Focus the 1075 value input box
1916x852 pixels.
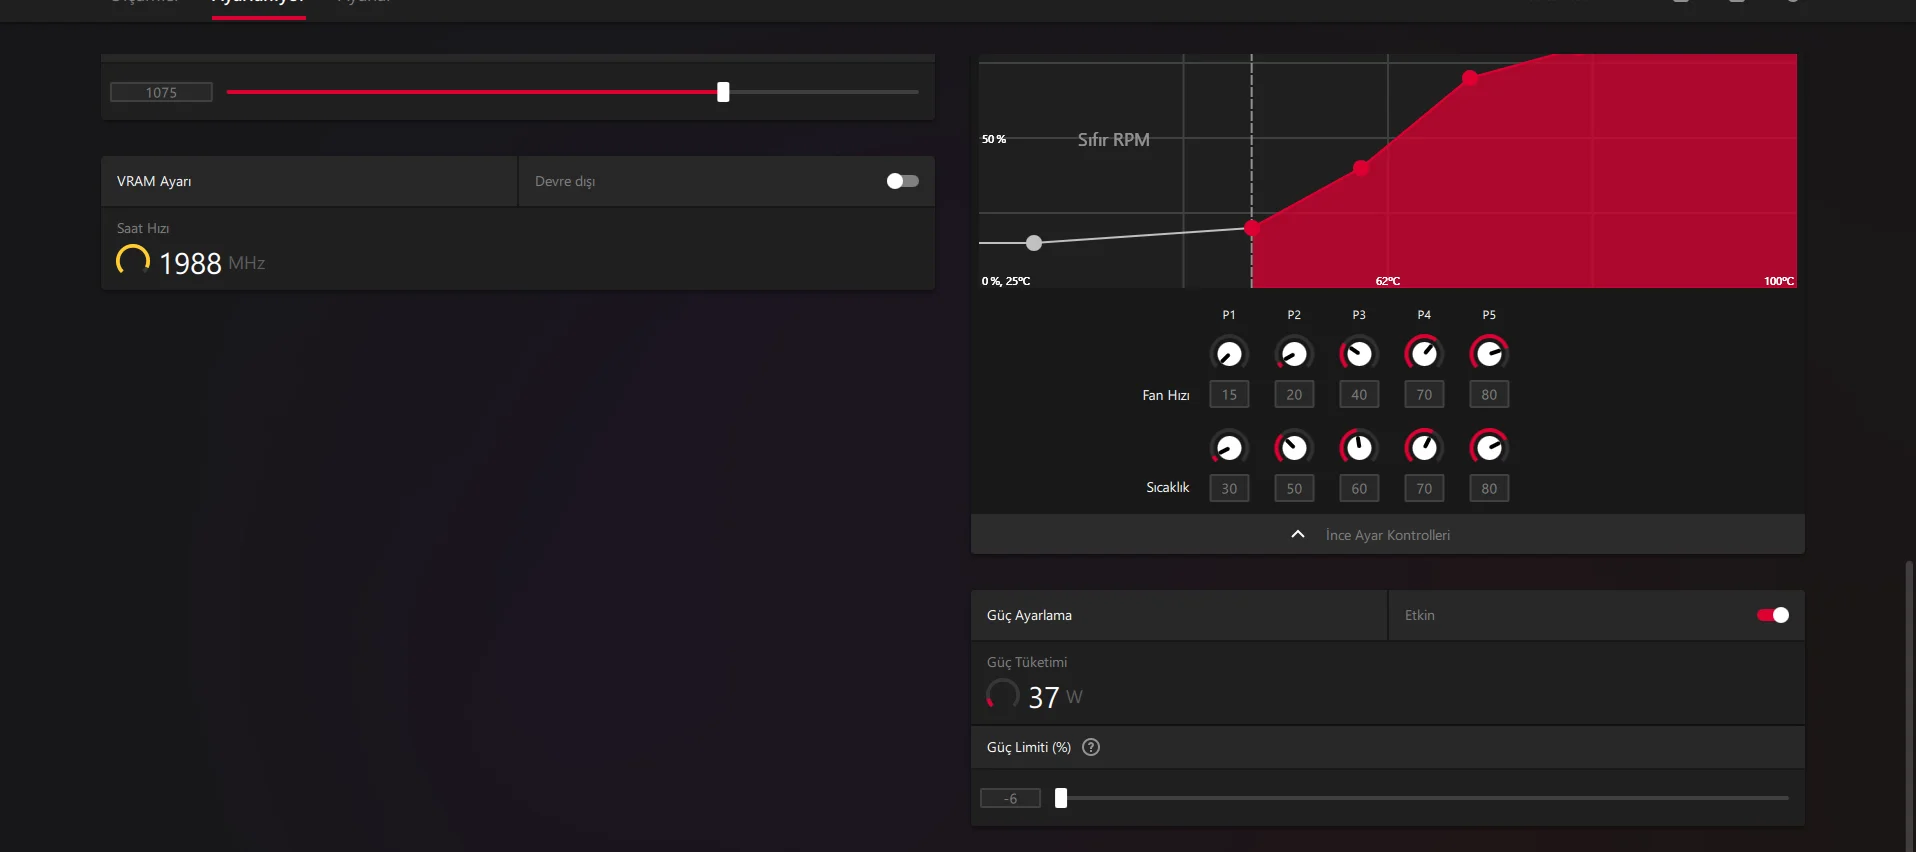tap(161, 92)
